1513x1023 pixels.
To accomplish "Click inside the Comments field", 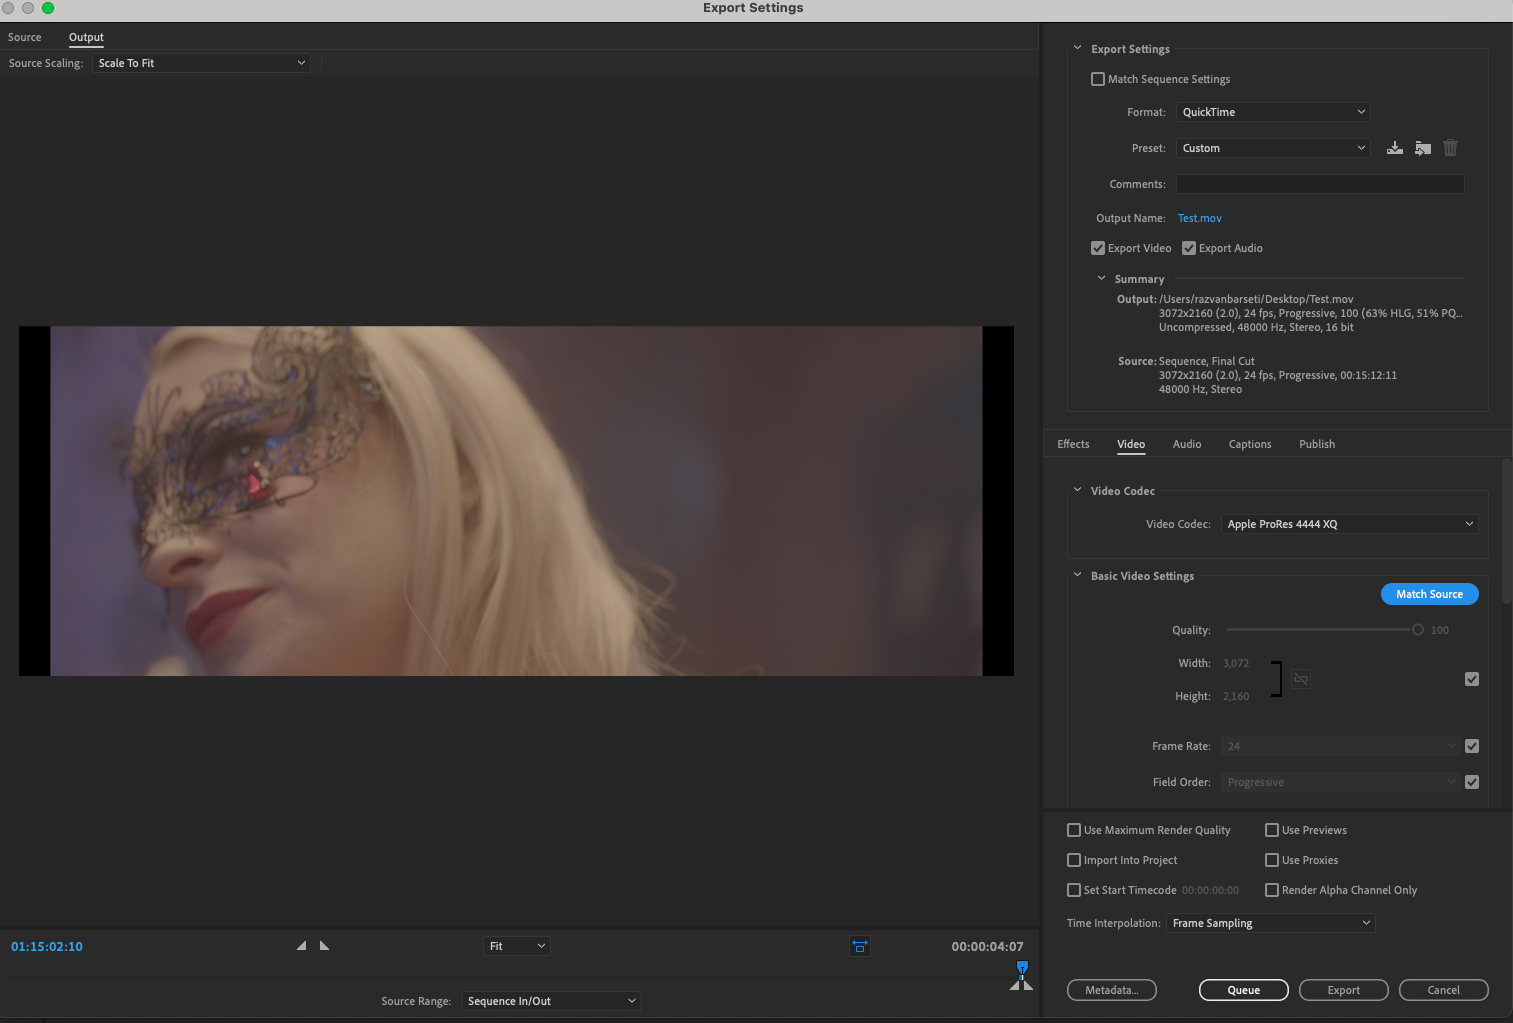I will coord(1319,183).
